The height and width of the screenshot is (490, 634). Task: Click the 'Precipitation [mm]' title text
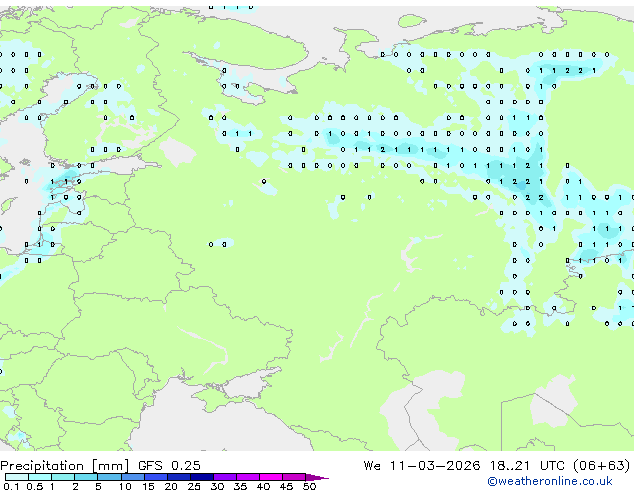(x=65, y=466)
